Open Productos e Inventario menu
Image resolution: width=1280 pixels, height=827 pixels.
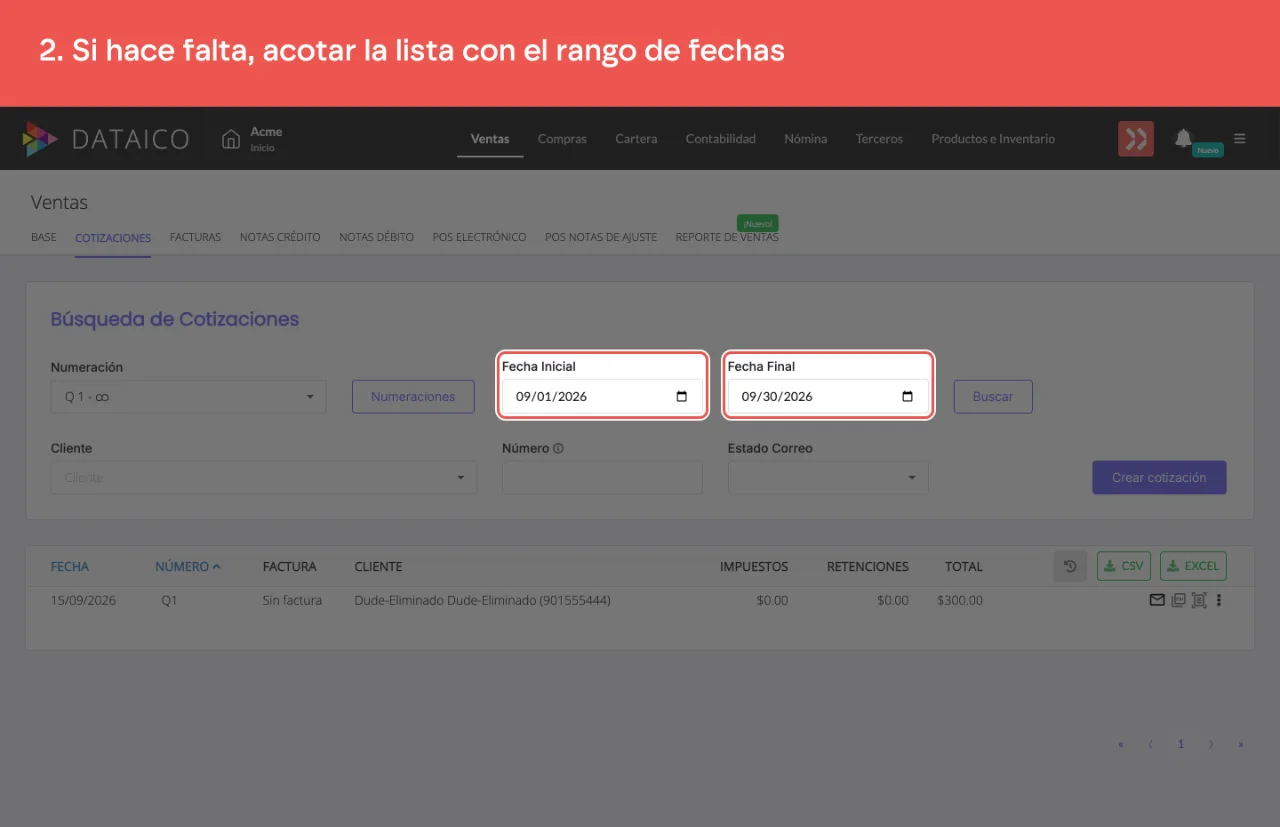[x=993, y=139]
